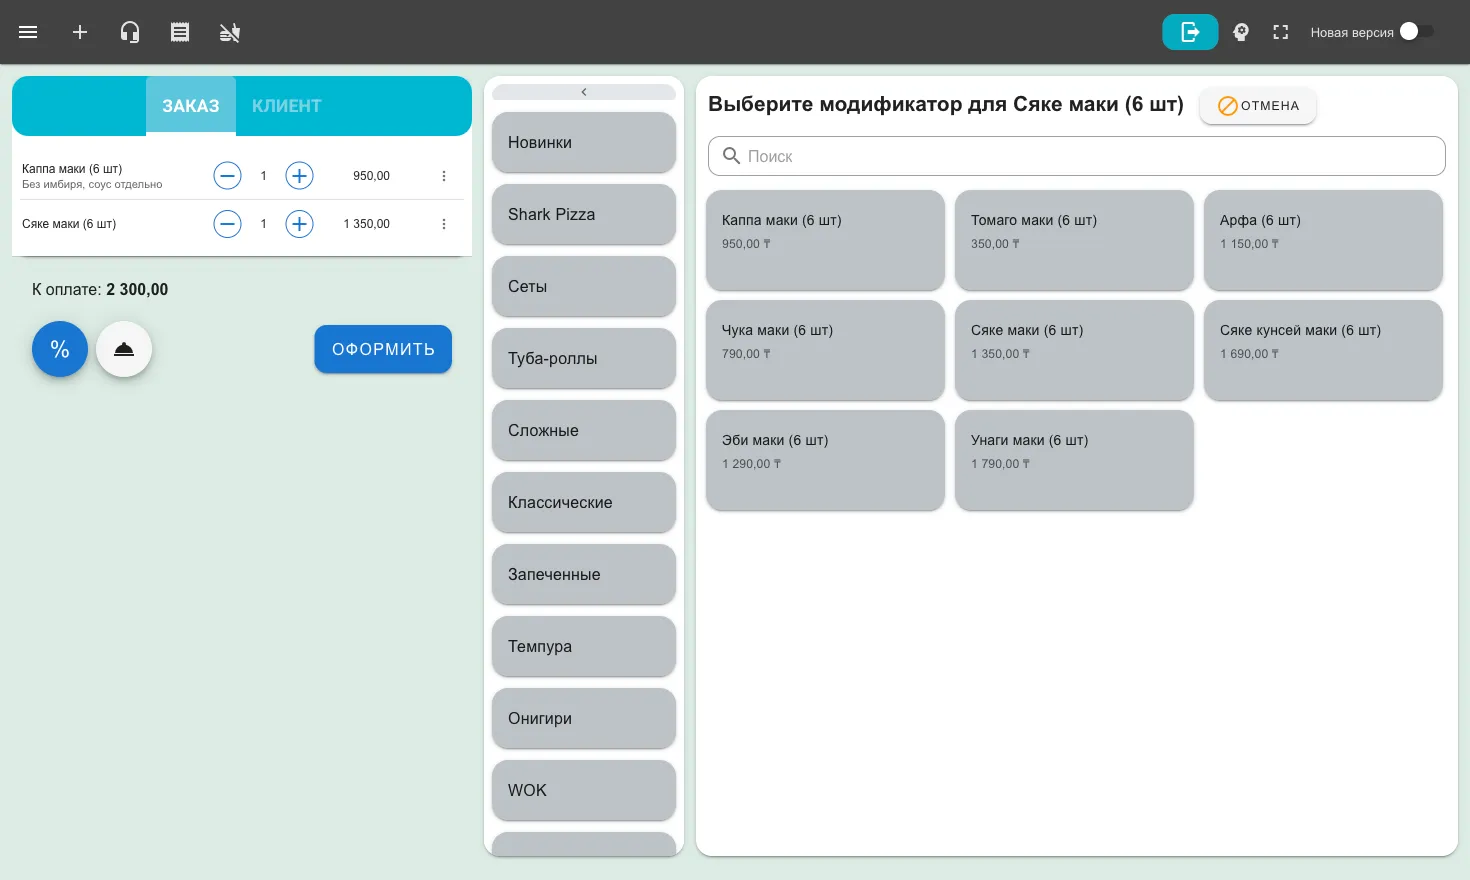The height and width of the screenshot is (880, 1470).
Task: Choose modifier Эби маки (6 шт)
Action: tap(825, 460)
